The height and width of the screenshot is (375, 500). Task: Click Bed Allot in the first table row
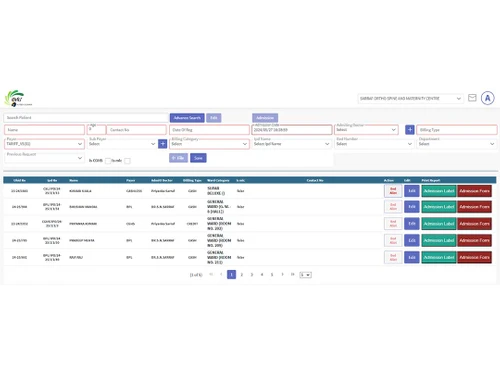click(x=393, y=191)
